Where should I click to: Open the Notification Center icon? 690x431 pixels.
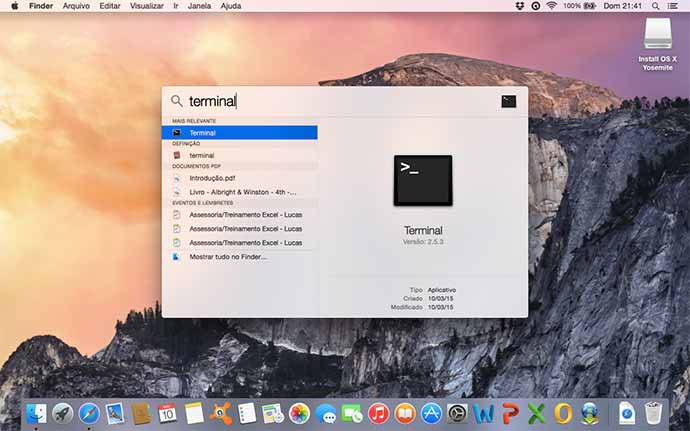tap(677, 6)
